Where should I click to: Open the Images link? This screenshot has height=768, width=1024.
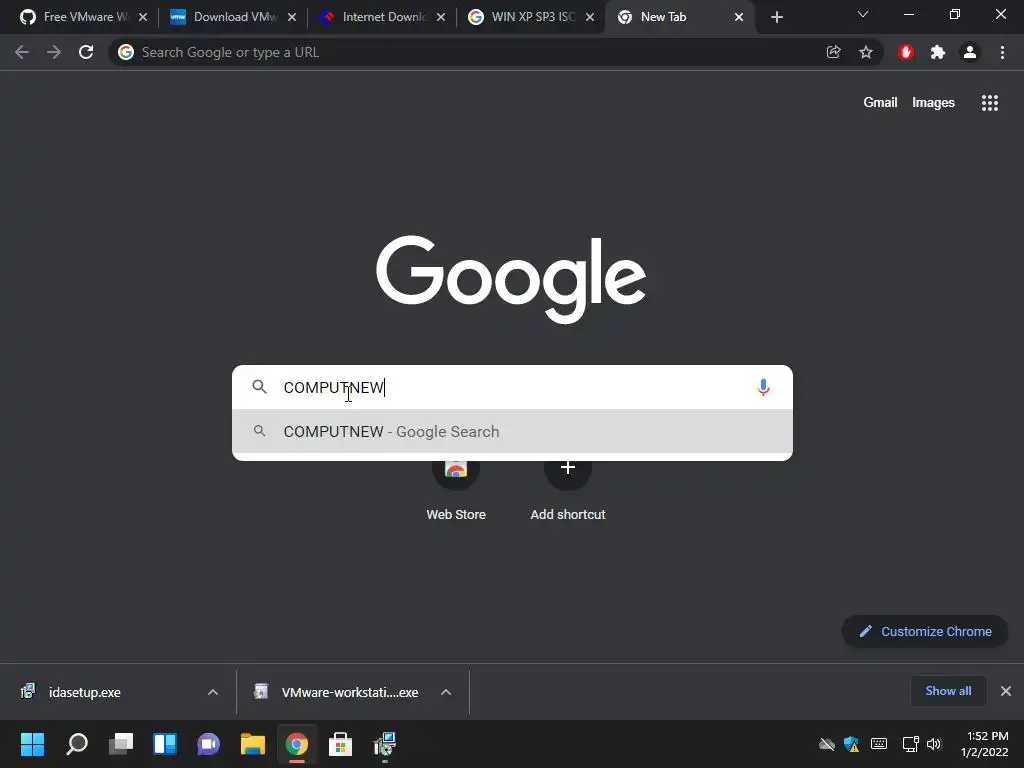933,103
